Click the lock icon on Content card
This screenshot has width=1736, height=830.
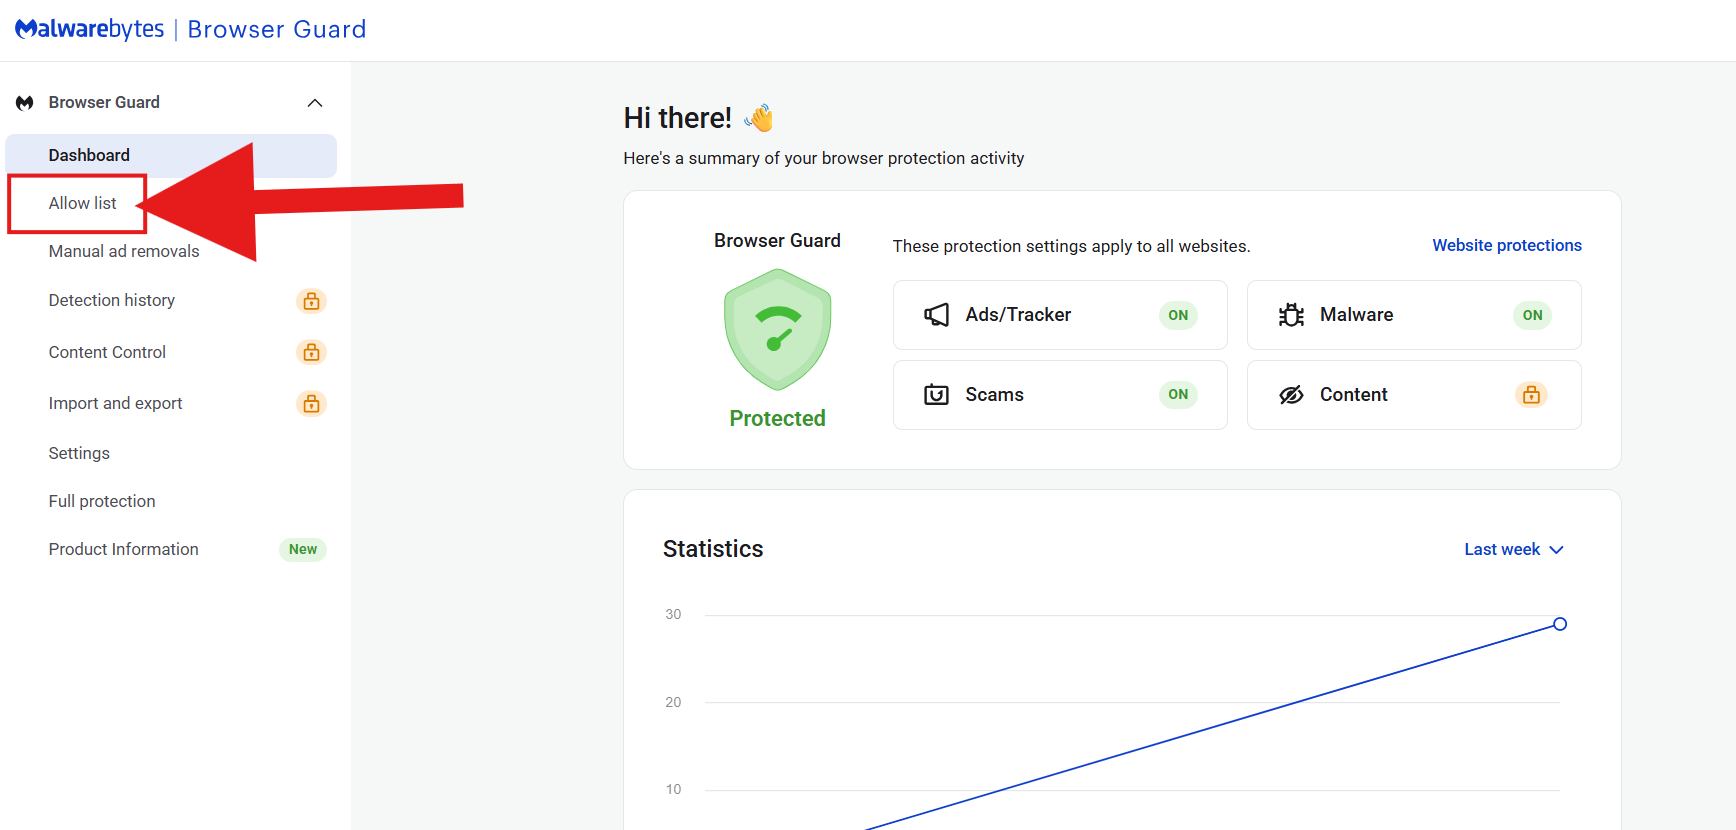click(x=1531, y=395)
